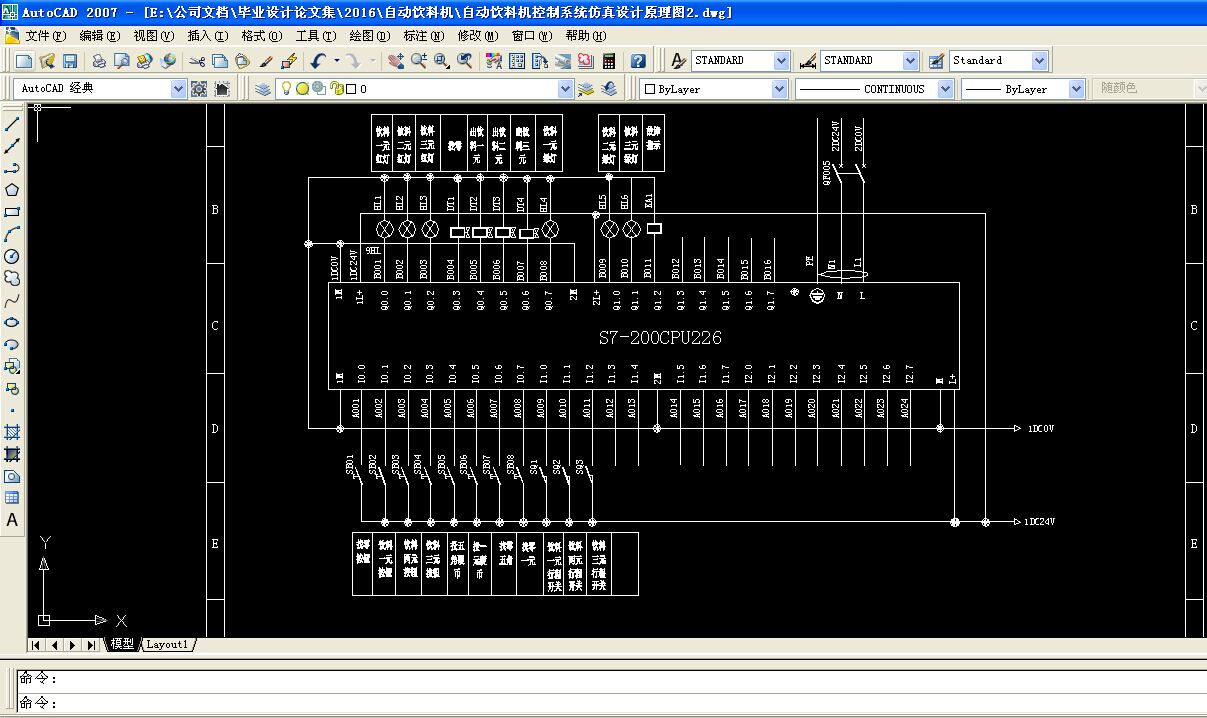Pick the Rectangle drawing tool

point(12,212)
